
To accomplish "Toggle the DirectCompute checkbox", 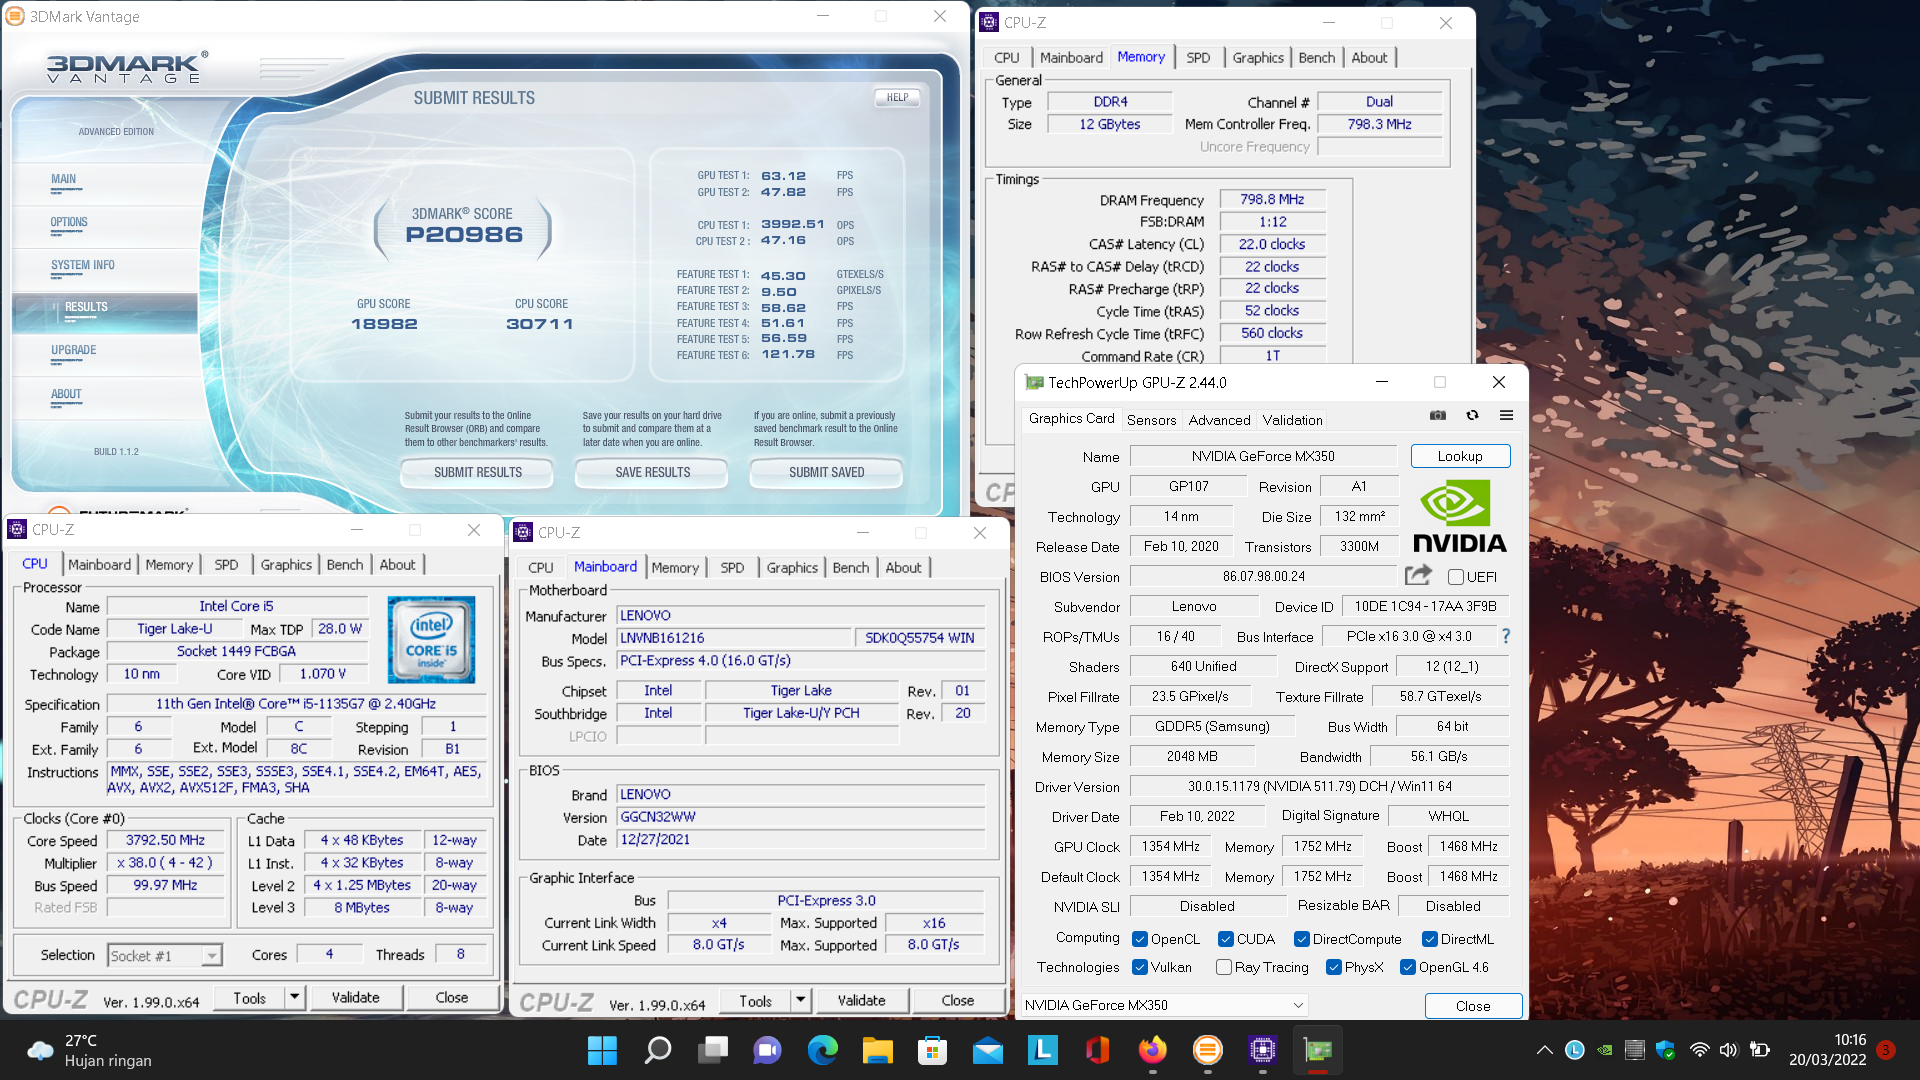I will 1302,939.
